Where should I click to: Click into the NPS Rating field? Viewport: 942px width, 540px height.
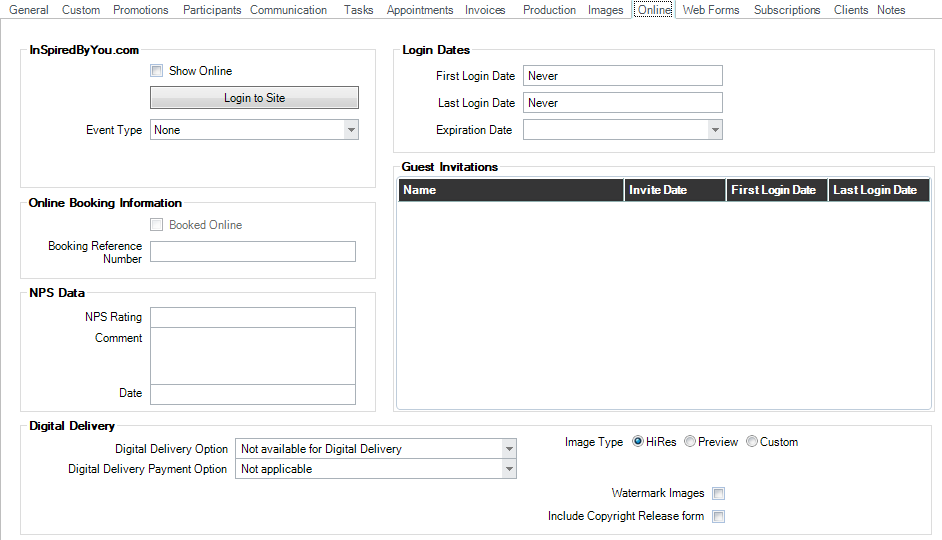[253, 317]
